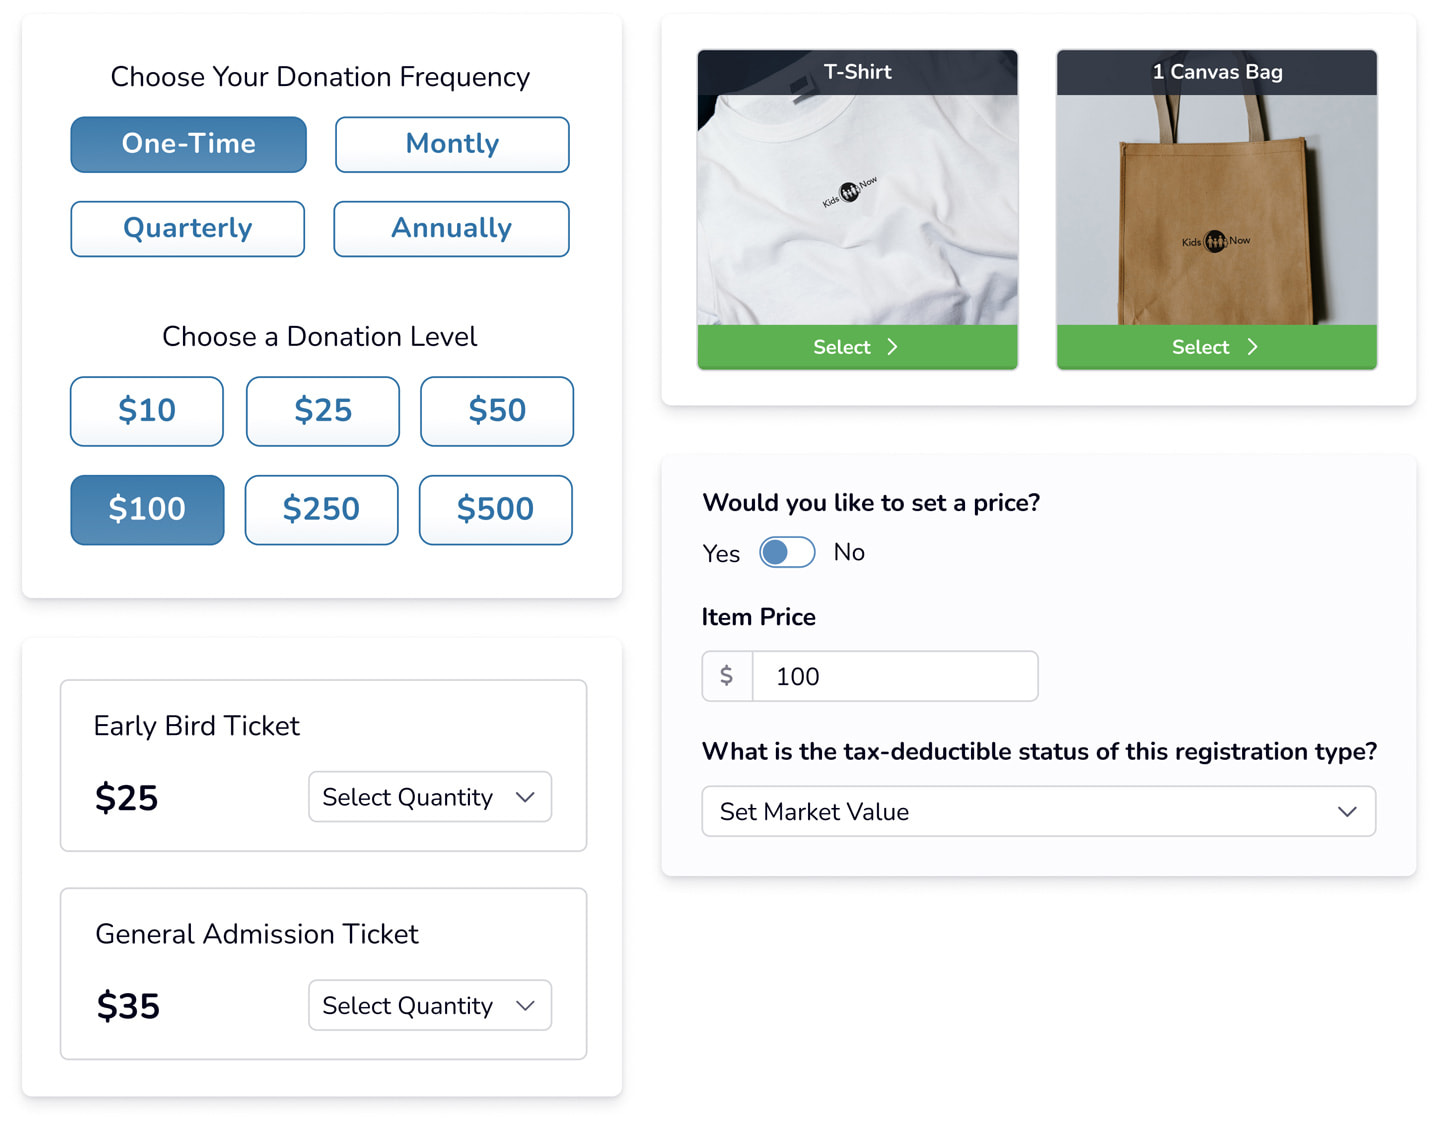The height and width of the screenshot is (1126, 1438).
Task: Open General Admission Ticket quantity dropdown
Action: pos(430,1005)
